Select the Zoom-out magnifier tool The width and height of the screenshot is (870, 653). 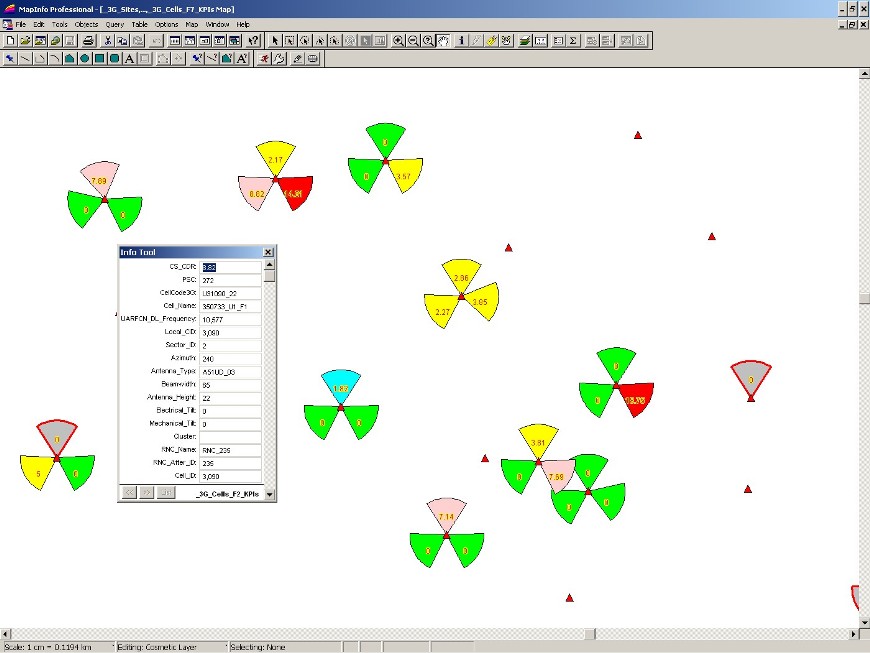(x=413, y=41)
